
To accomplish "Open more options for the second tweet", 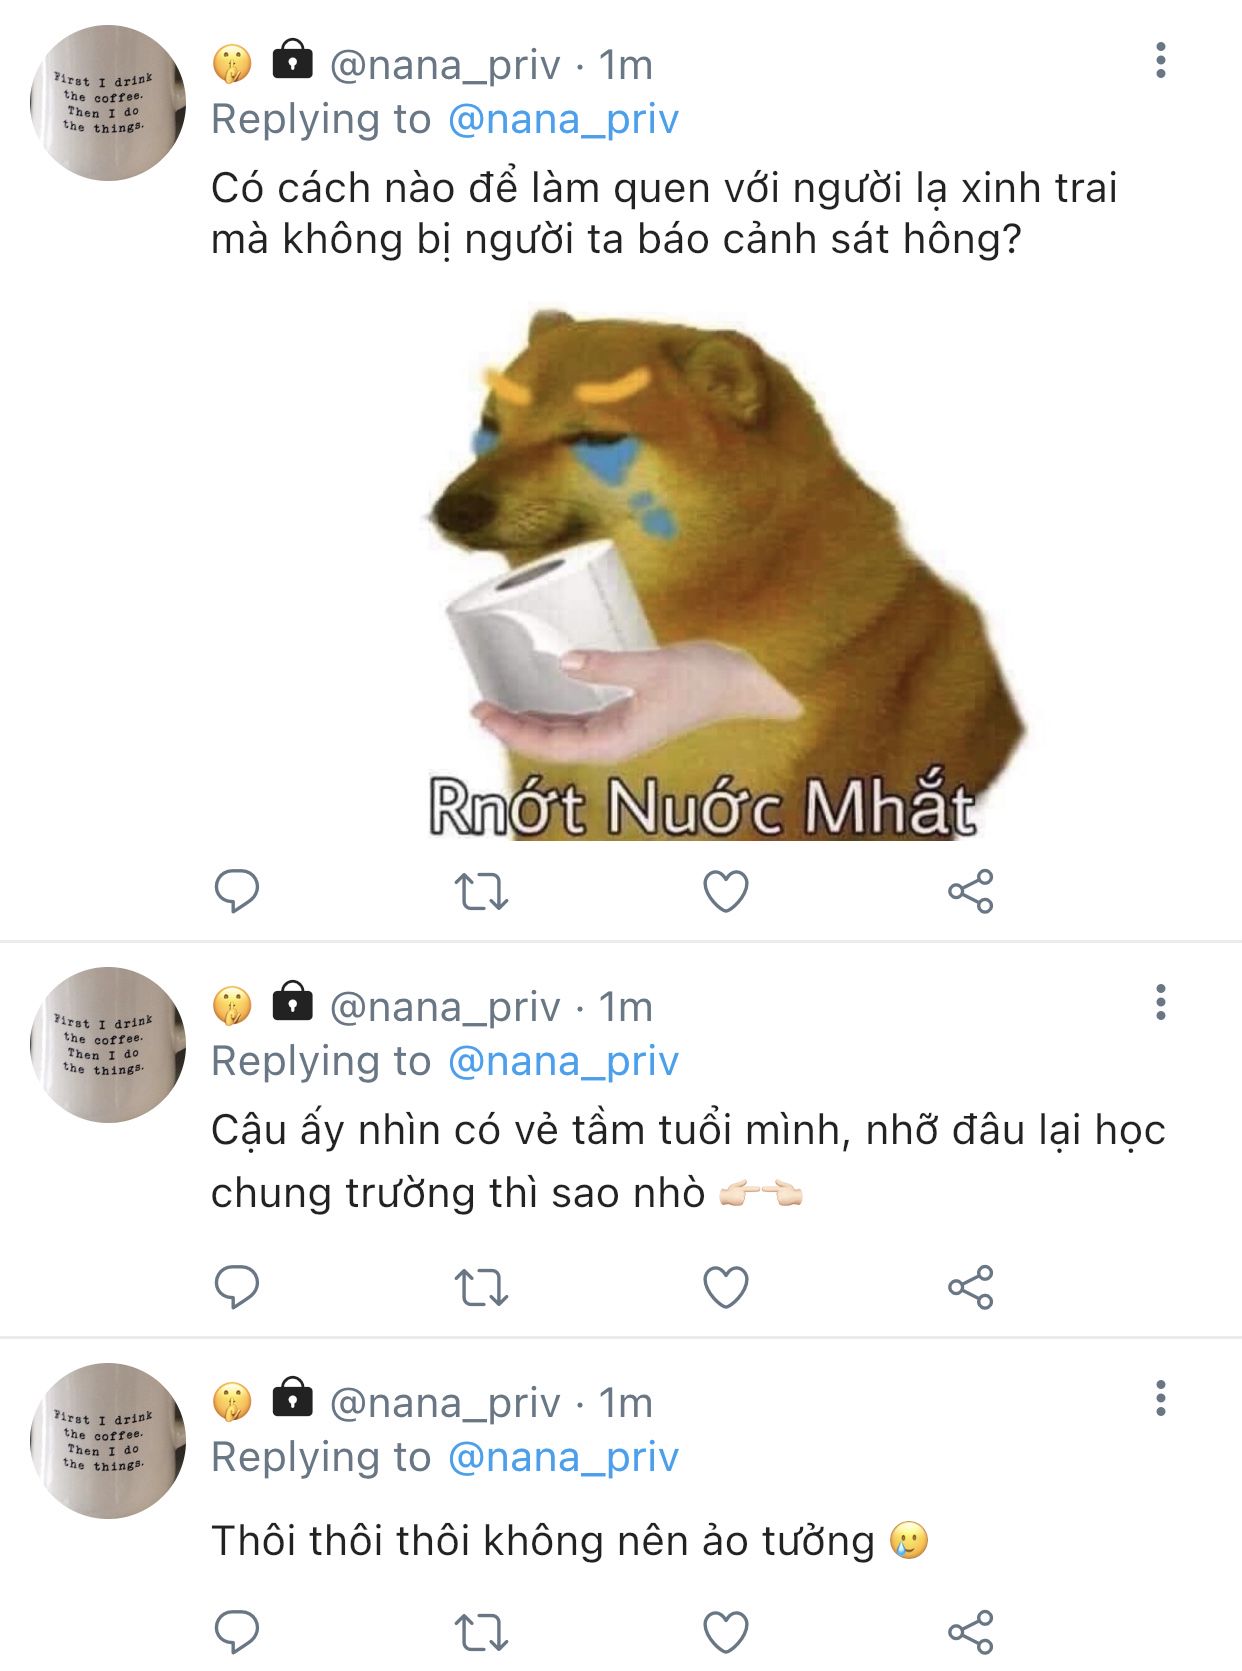I will 1160,1002.
